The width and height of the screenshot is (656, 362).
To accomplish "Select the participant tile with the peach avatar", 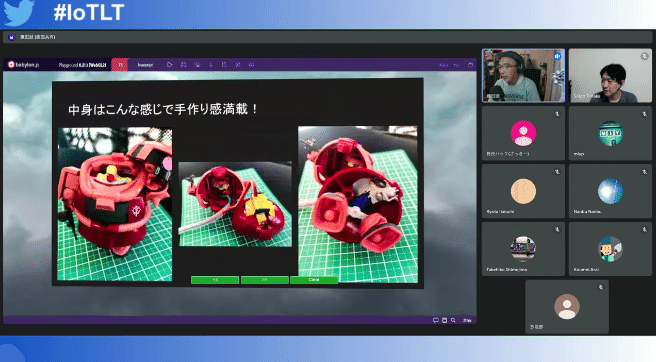I will [x=523, y=191].
